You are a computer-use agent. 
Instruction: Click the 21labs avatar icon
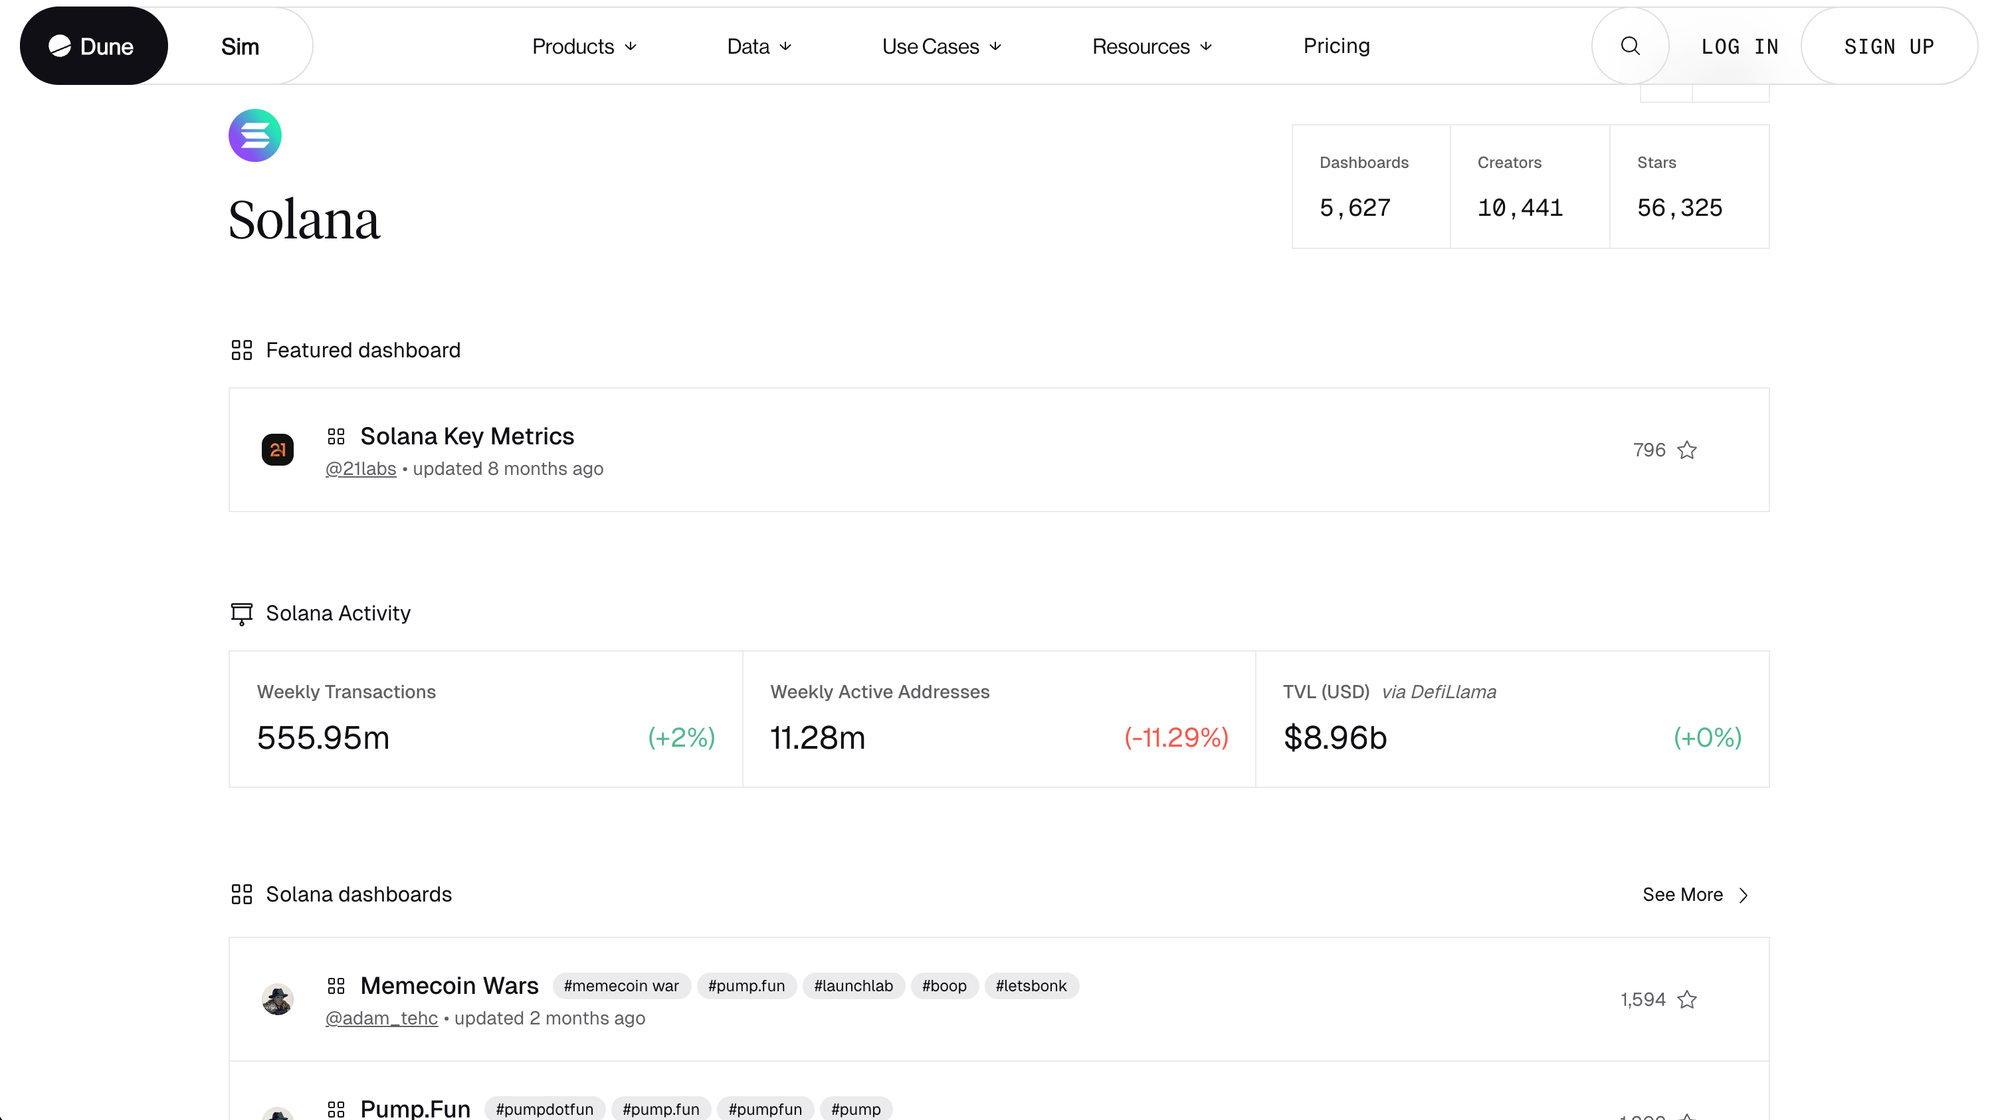coord(278,450)
